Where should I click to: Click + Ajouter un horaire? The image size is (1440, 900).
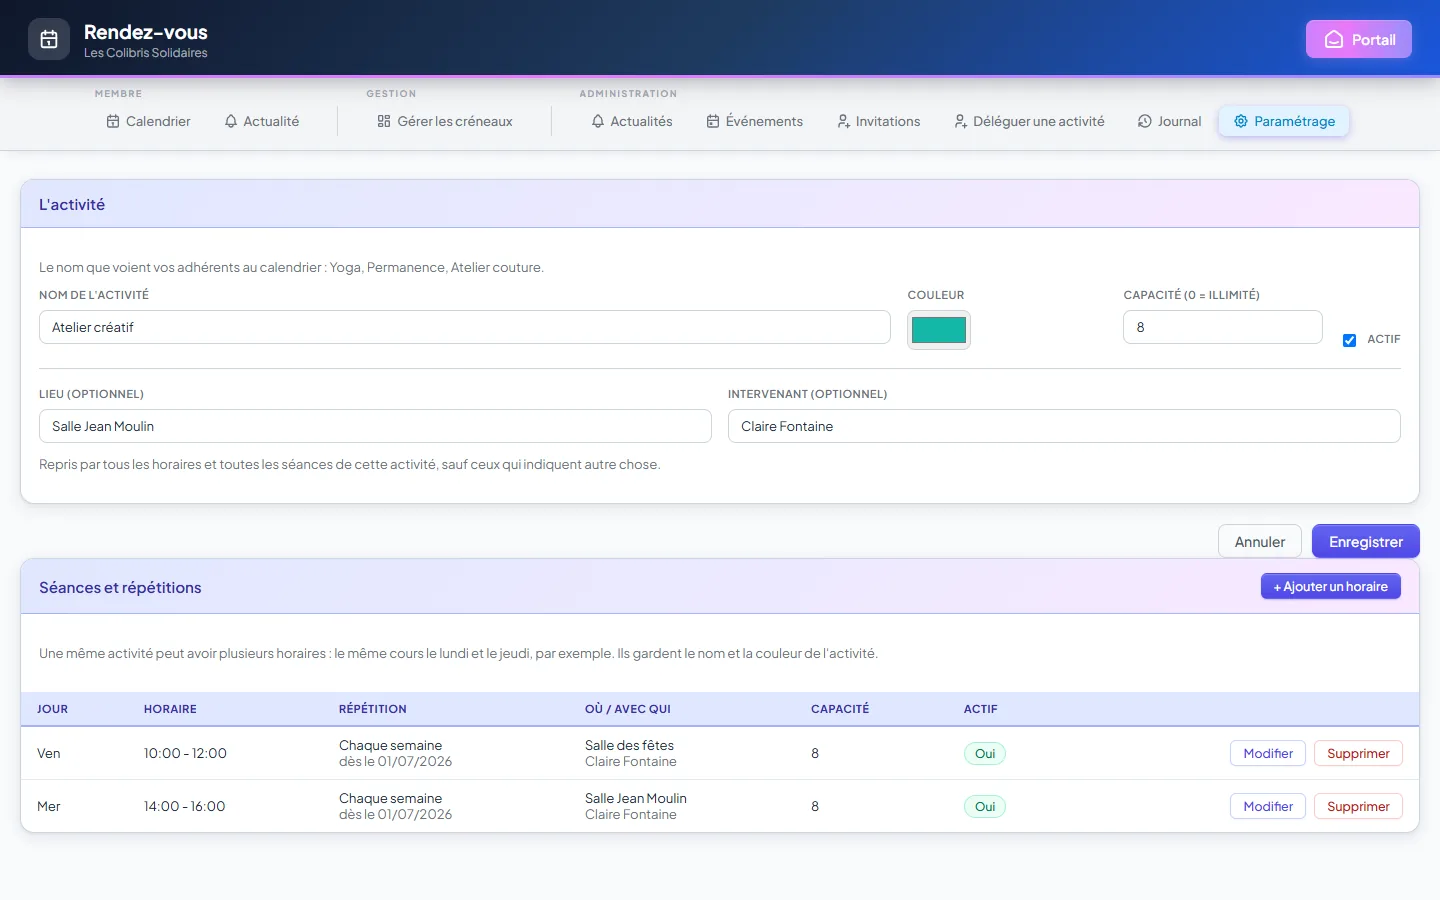[1331, 587]
